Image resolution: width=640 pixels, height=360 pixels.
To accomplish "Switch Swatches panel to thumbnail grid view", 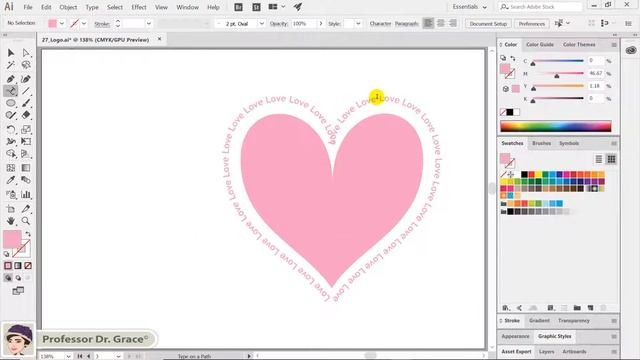I will coord(611,159).
